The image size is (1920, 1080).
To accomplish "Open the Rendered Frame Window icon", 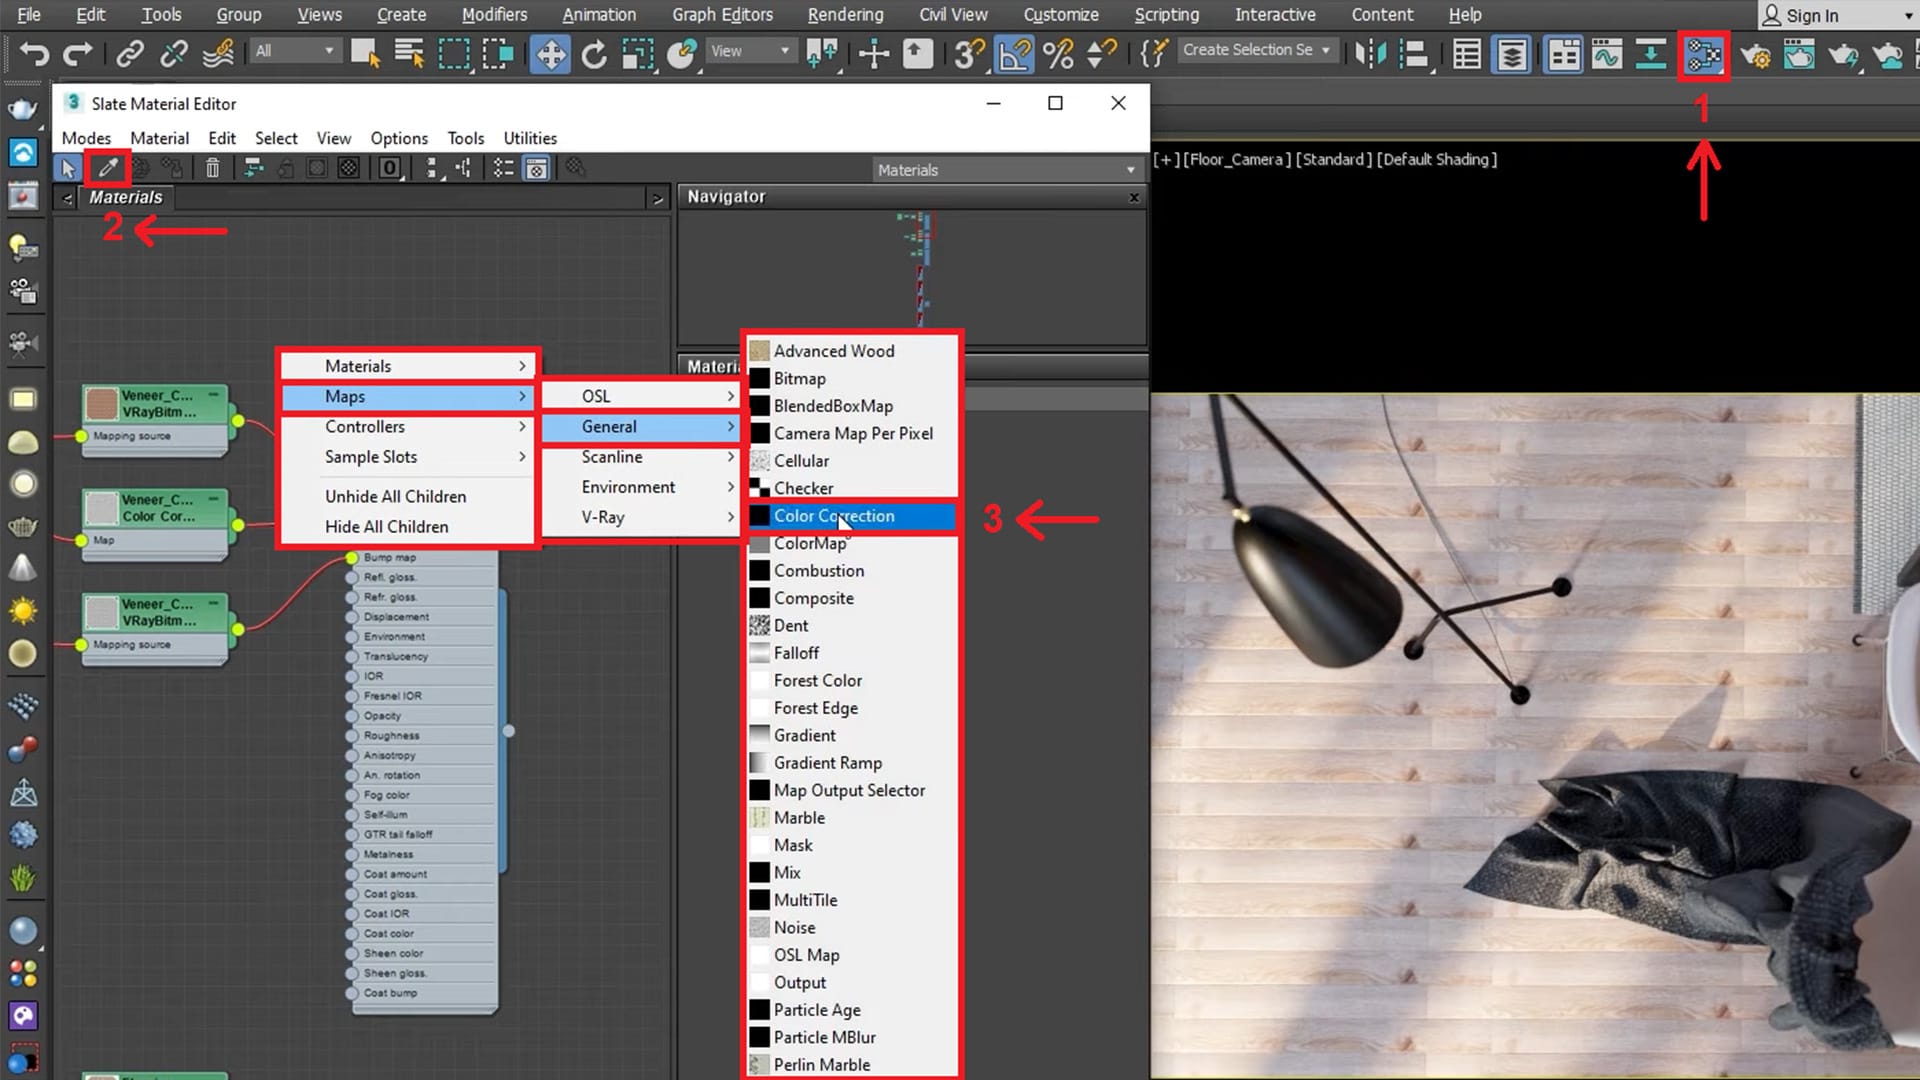I will [x=1799, y=53].
